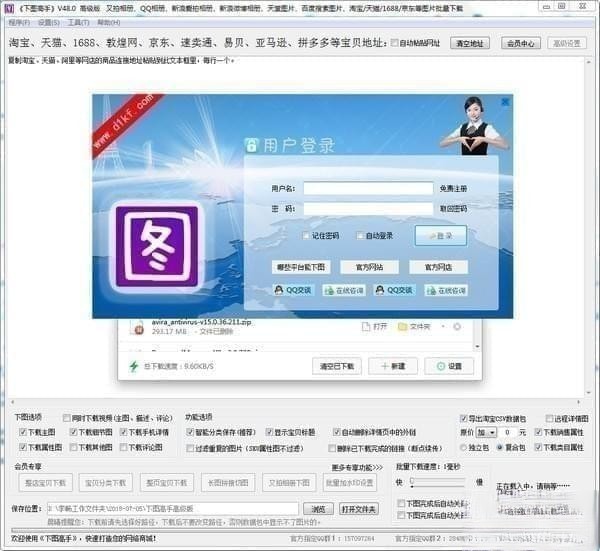Click the 保存位置 path field
This screenshot has height=551, width=600.
pos(172,509)
